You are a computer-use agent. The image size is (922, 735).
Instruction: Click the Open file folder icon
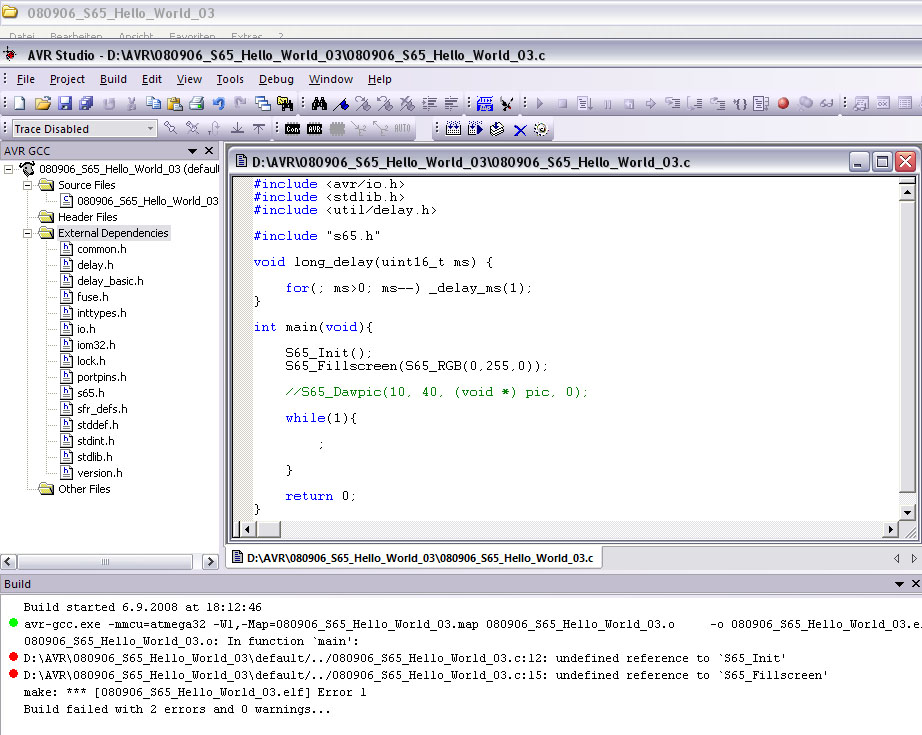pyautogui.click(x=42, y=103)
